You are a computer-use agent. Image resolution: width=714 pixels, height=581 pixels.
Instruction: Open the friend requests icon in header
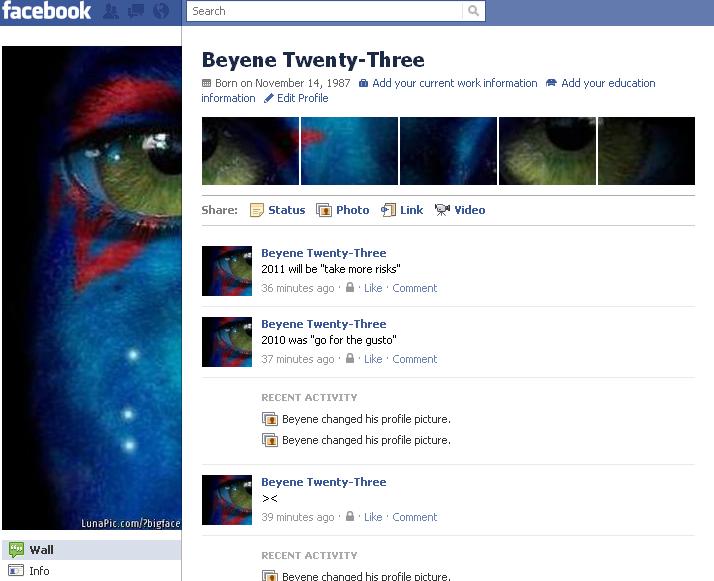coord(111,11)
